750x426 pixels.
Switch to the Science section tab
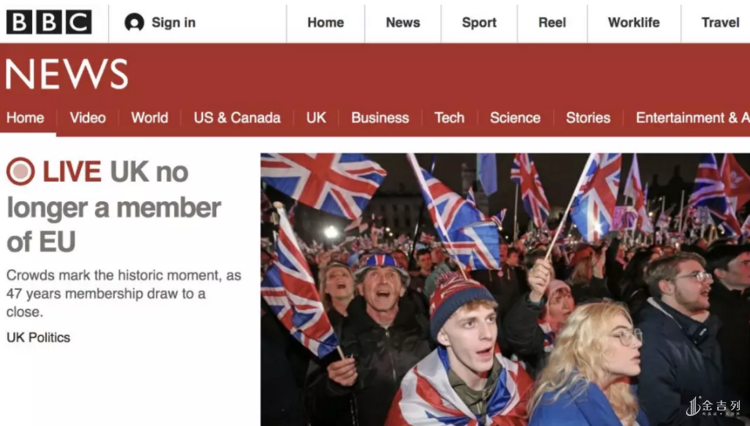[x=515, y=118]
